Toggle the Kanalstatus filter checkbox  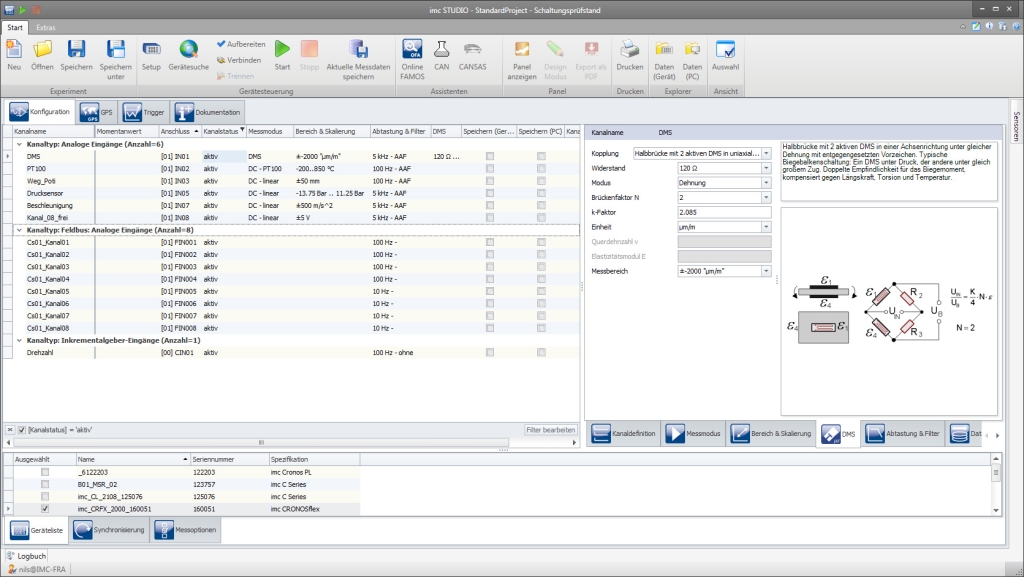click(21, 430)
